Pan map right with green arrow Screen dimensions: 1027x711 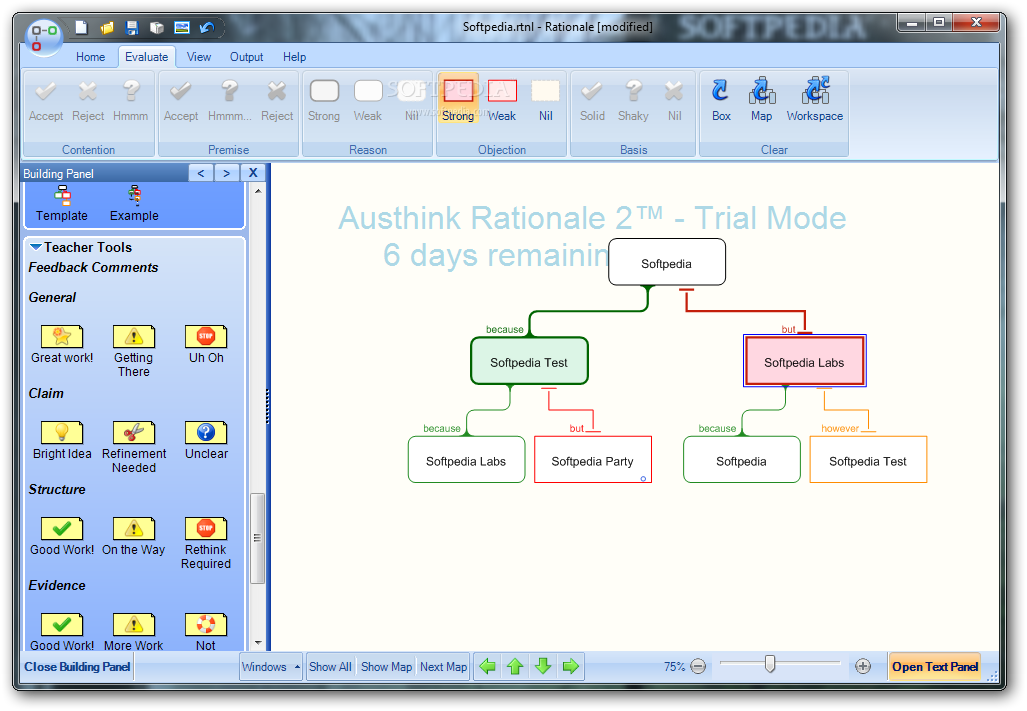coord(571,666)
